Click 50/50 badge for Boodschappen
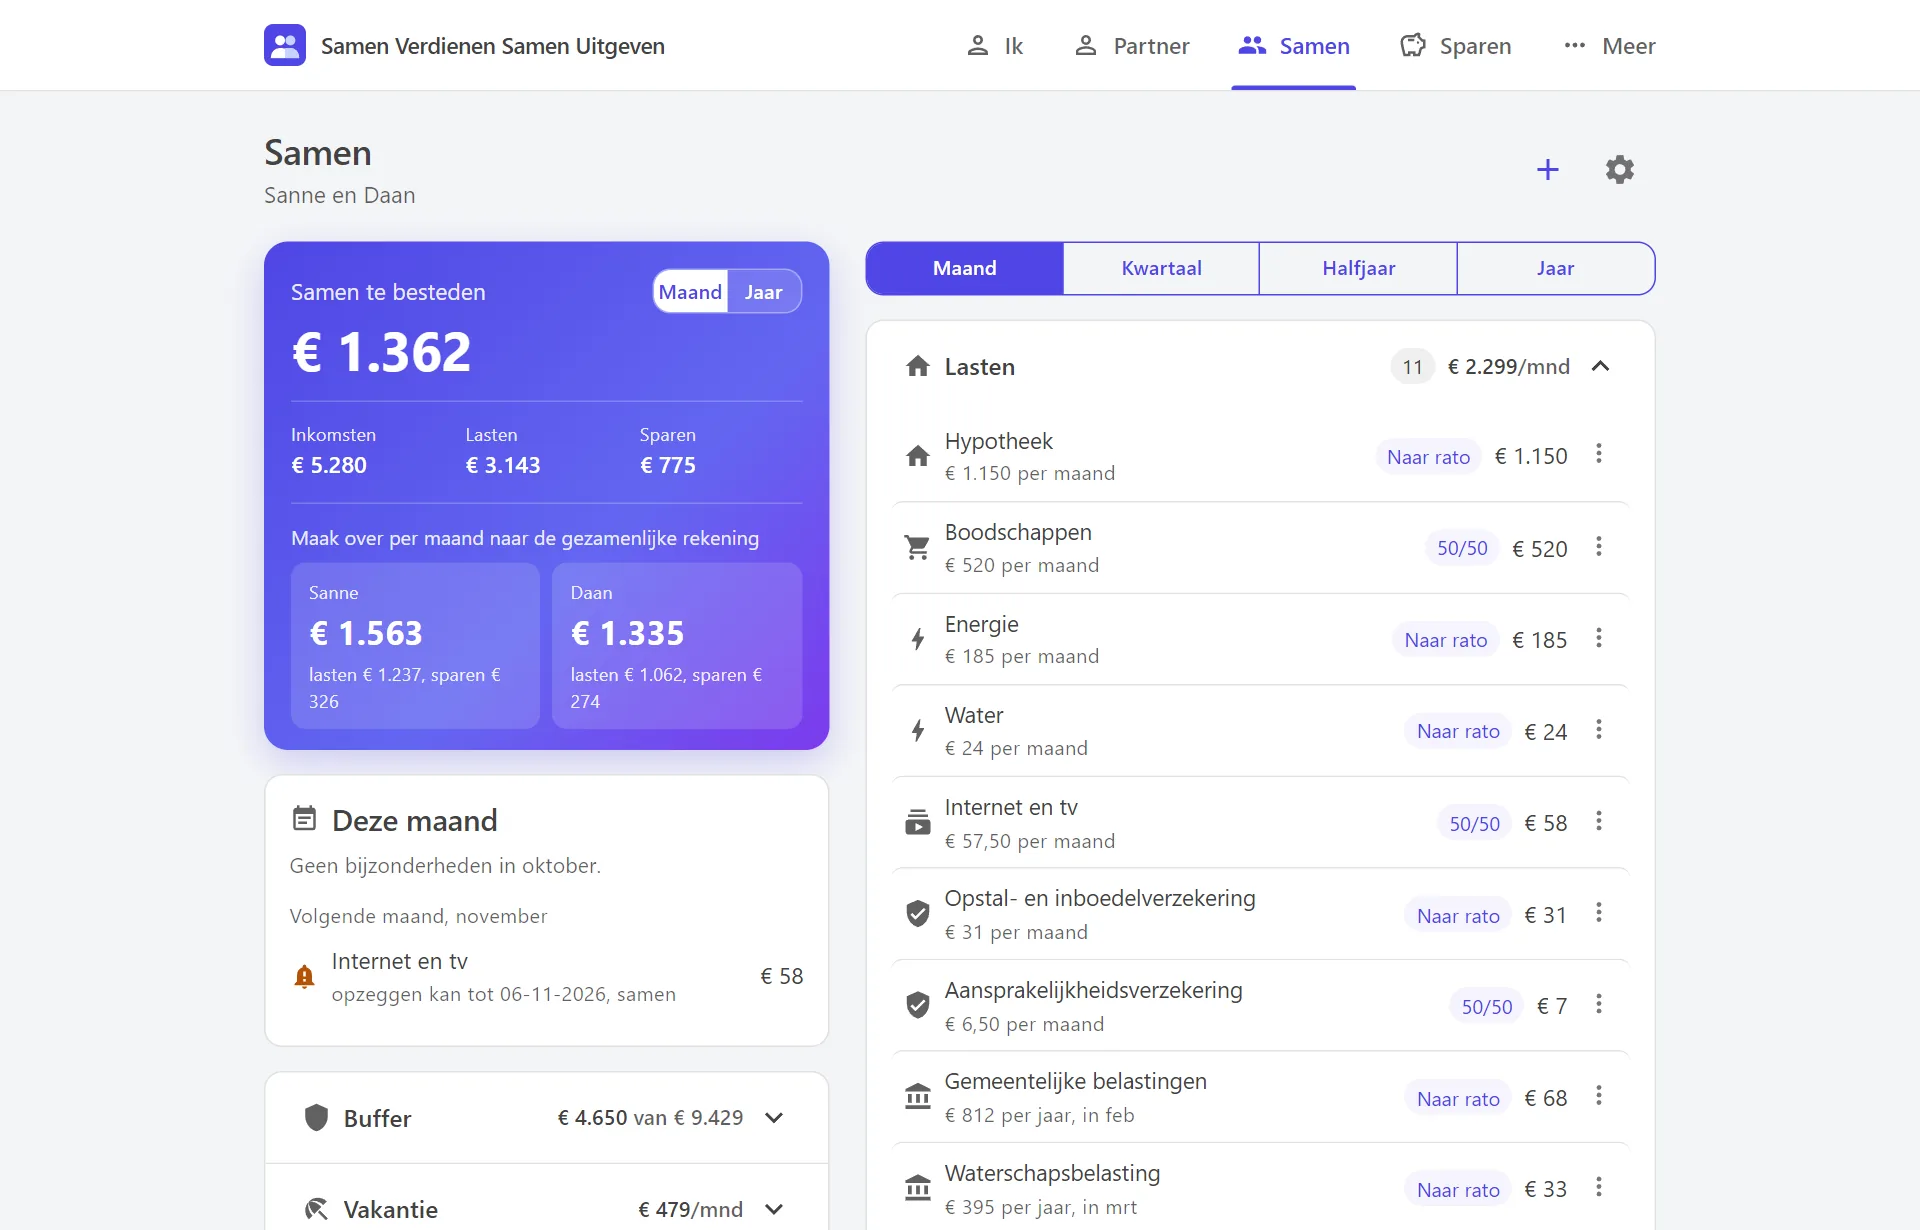This screenshot has height=1230, width=1920. point(1462,548)
